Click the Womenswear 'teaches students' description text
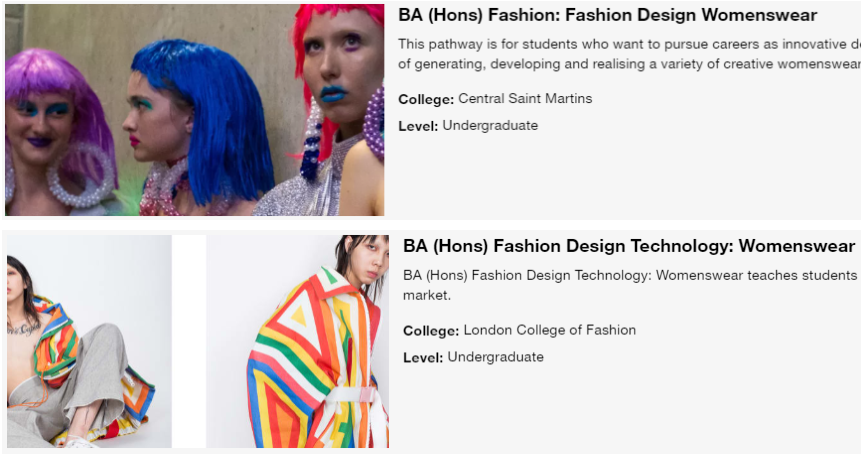Viewport: 861px width, 454px height. click(630, 285)
